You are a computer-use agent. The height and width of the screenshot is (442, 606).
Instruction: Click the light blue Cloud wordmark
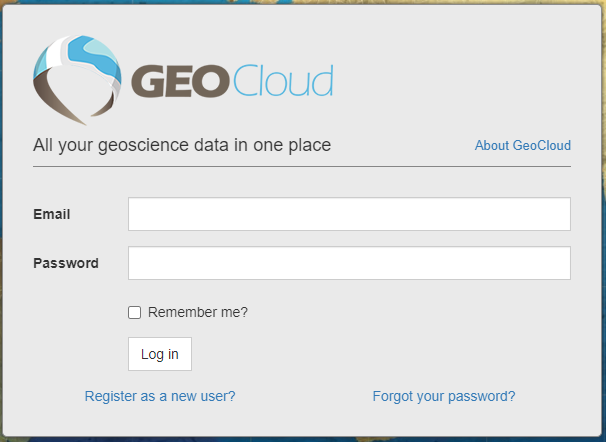coord(282,82)
